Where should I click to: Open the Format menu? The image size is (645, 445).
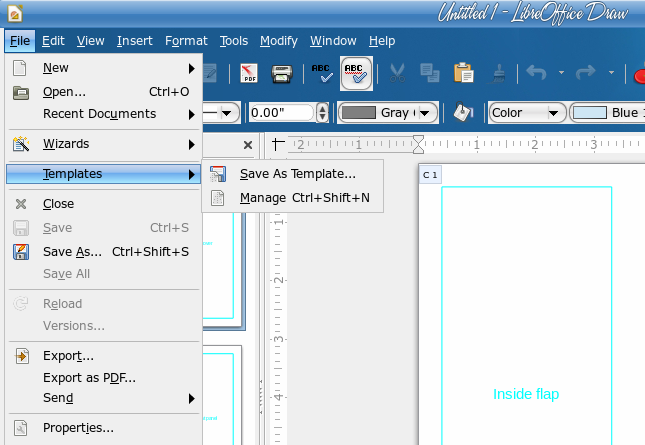(x=186, y=41)
